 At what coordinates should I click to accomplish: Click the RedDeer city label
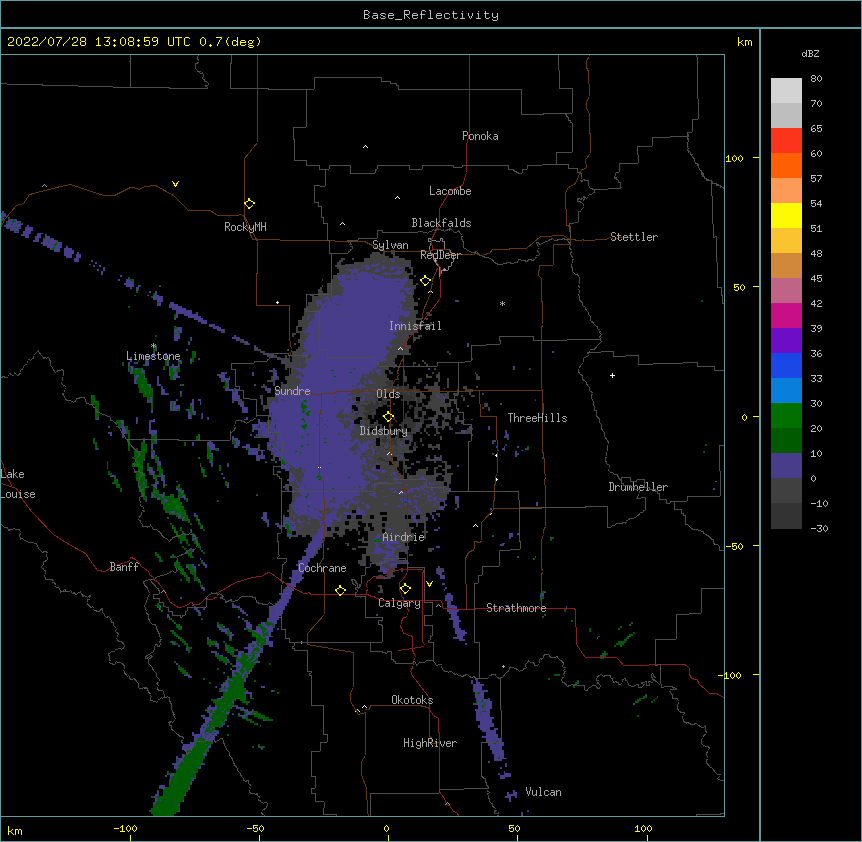click(x=440, y=255)
